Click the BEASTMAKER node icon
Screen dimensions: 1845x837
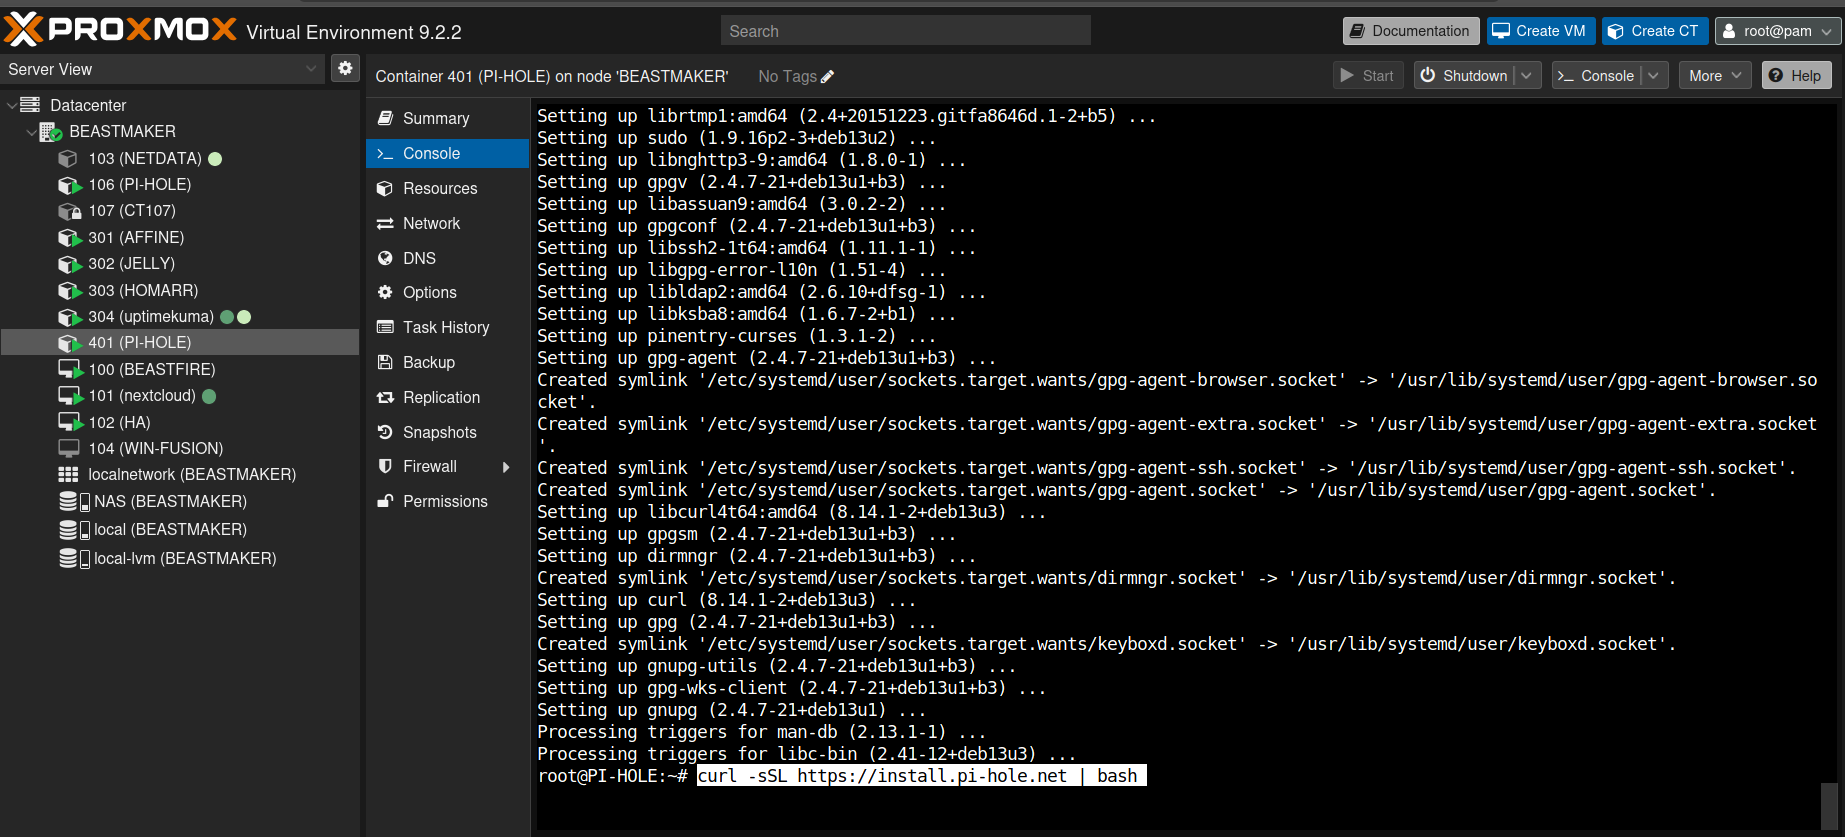pos(50,132)
